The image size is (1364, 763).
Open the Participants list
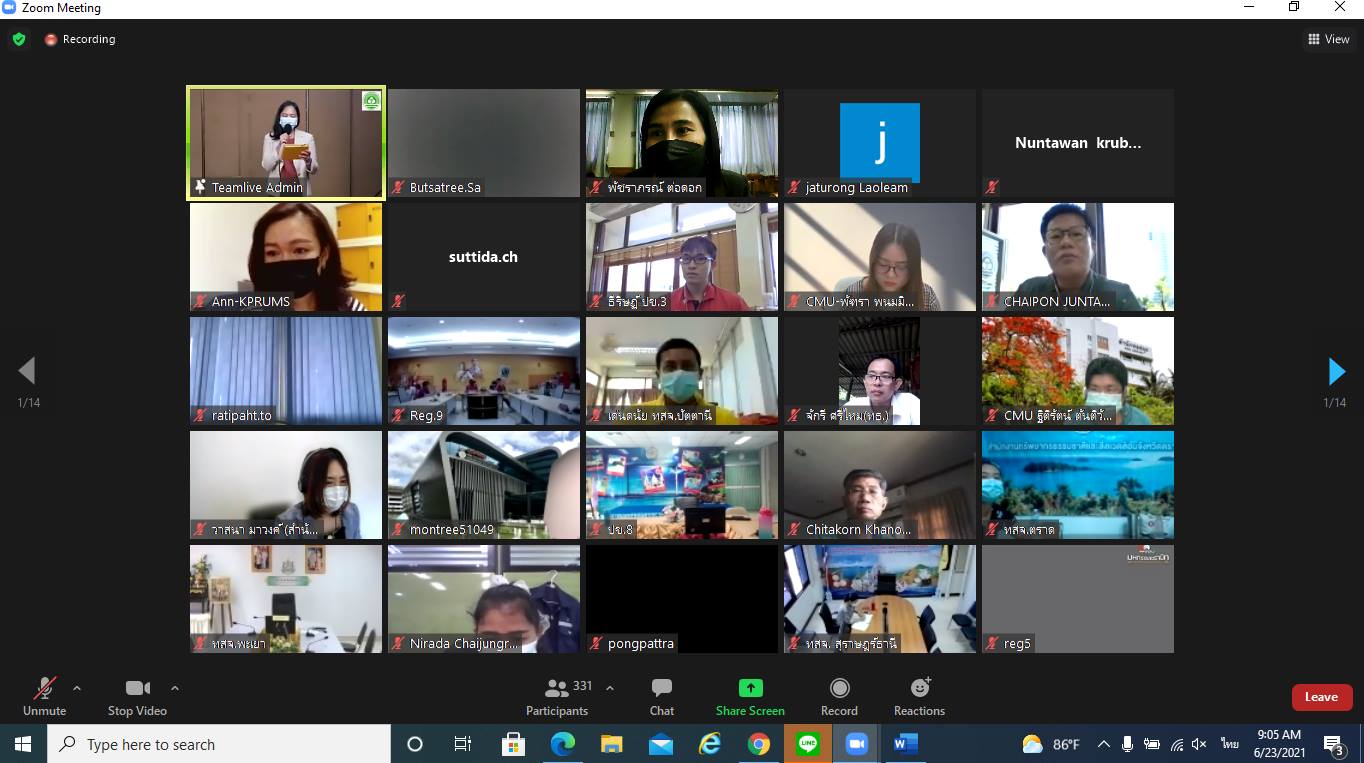tap(557, 696)
